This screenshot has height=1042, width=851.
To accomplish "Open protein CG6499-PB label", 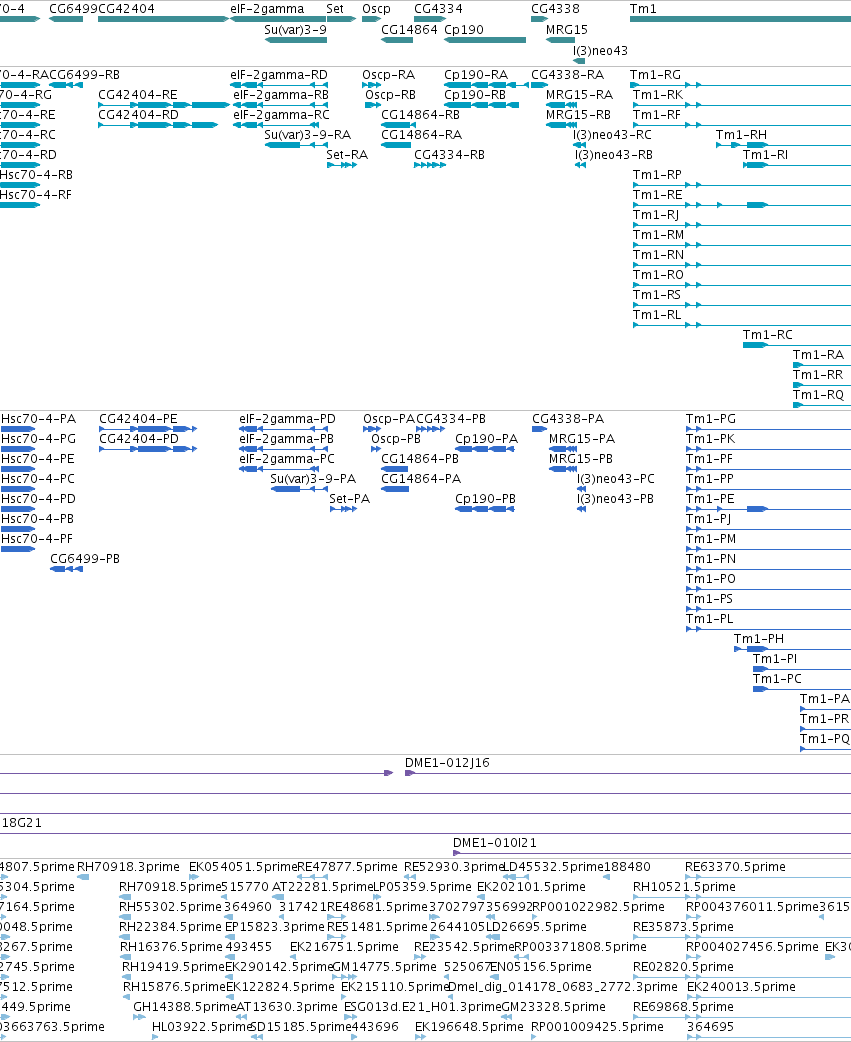I will [85, 559].
